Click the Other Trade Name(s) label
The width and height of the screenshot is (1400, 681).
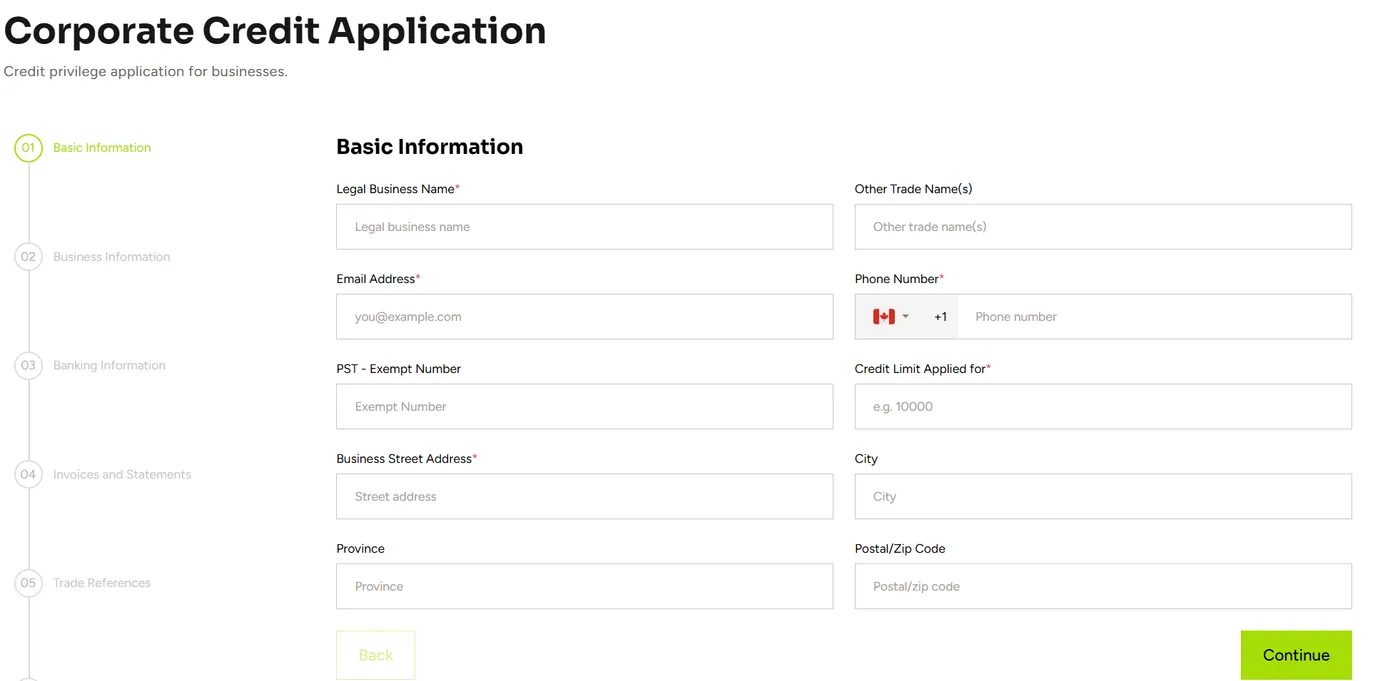click(913, 189)
